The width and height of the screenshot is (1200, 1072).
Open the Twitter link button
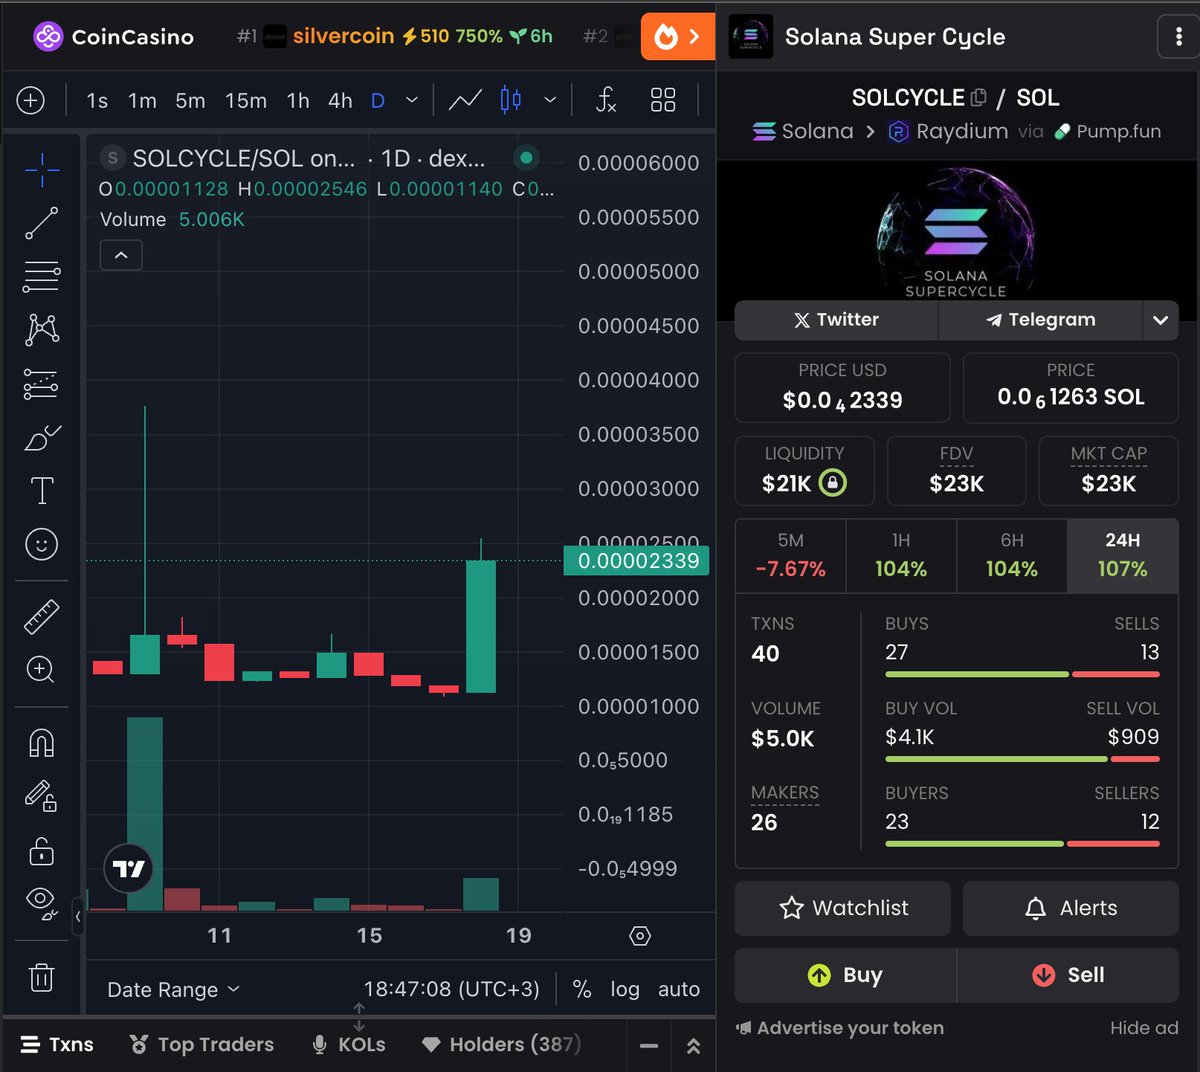[x=836, y=320]
